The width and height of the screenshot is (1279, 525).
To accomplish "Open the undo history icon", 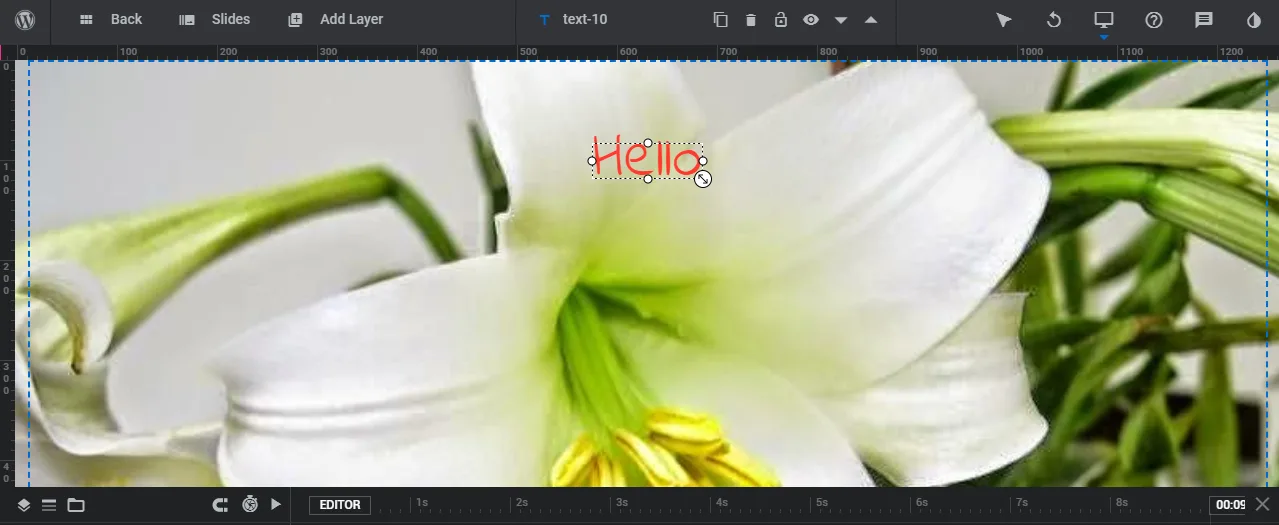I will pyautogui.click(x=1054, y=20).
